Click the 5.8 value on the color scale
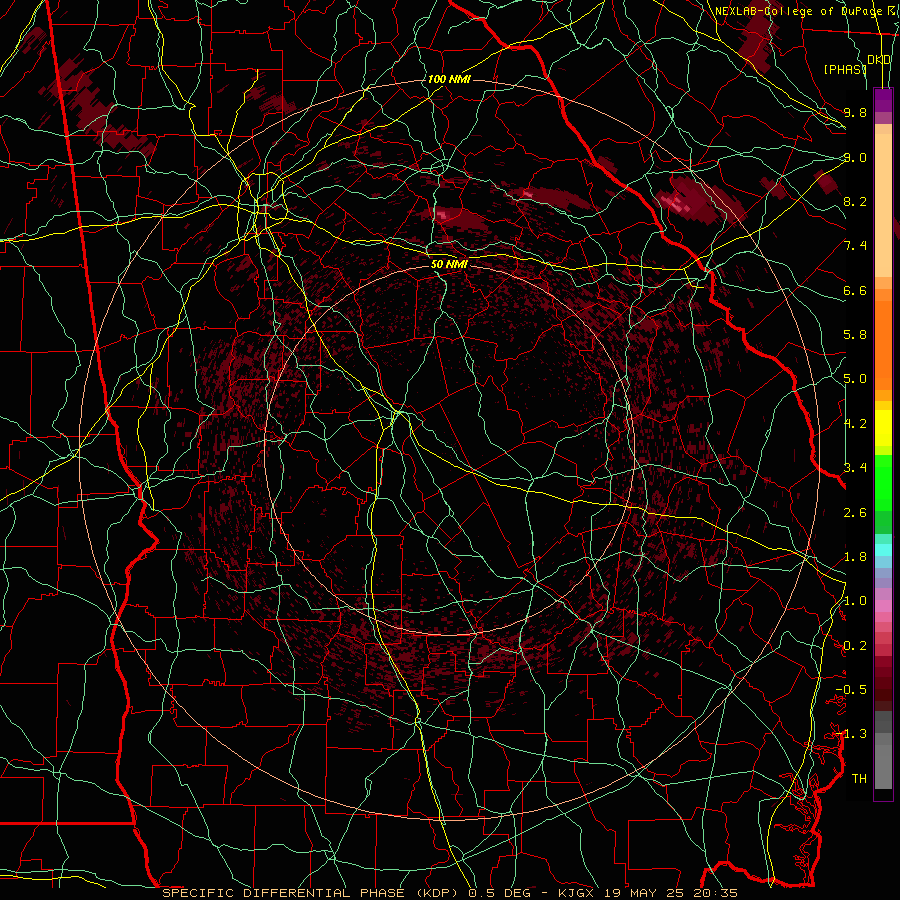Viewport: 900px width, 900px height. click(x=855, y=335)
